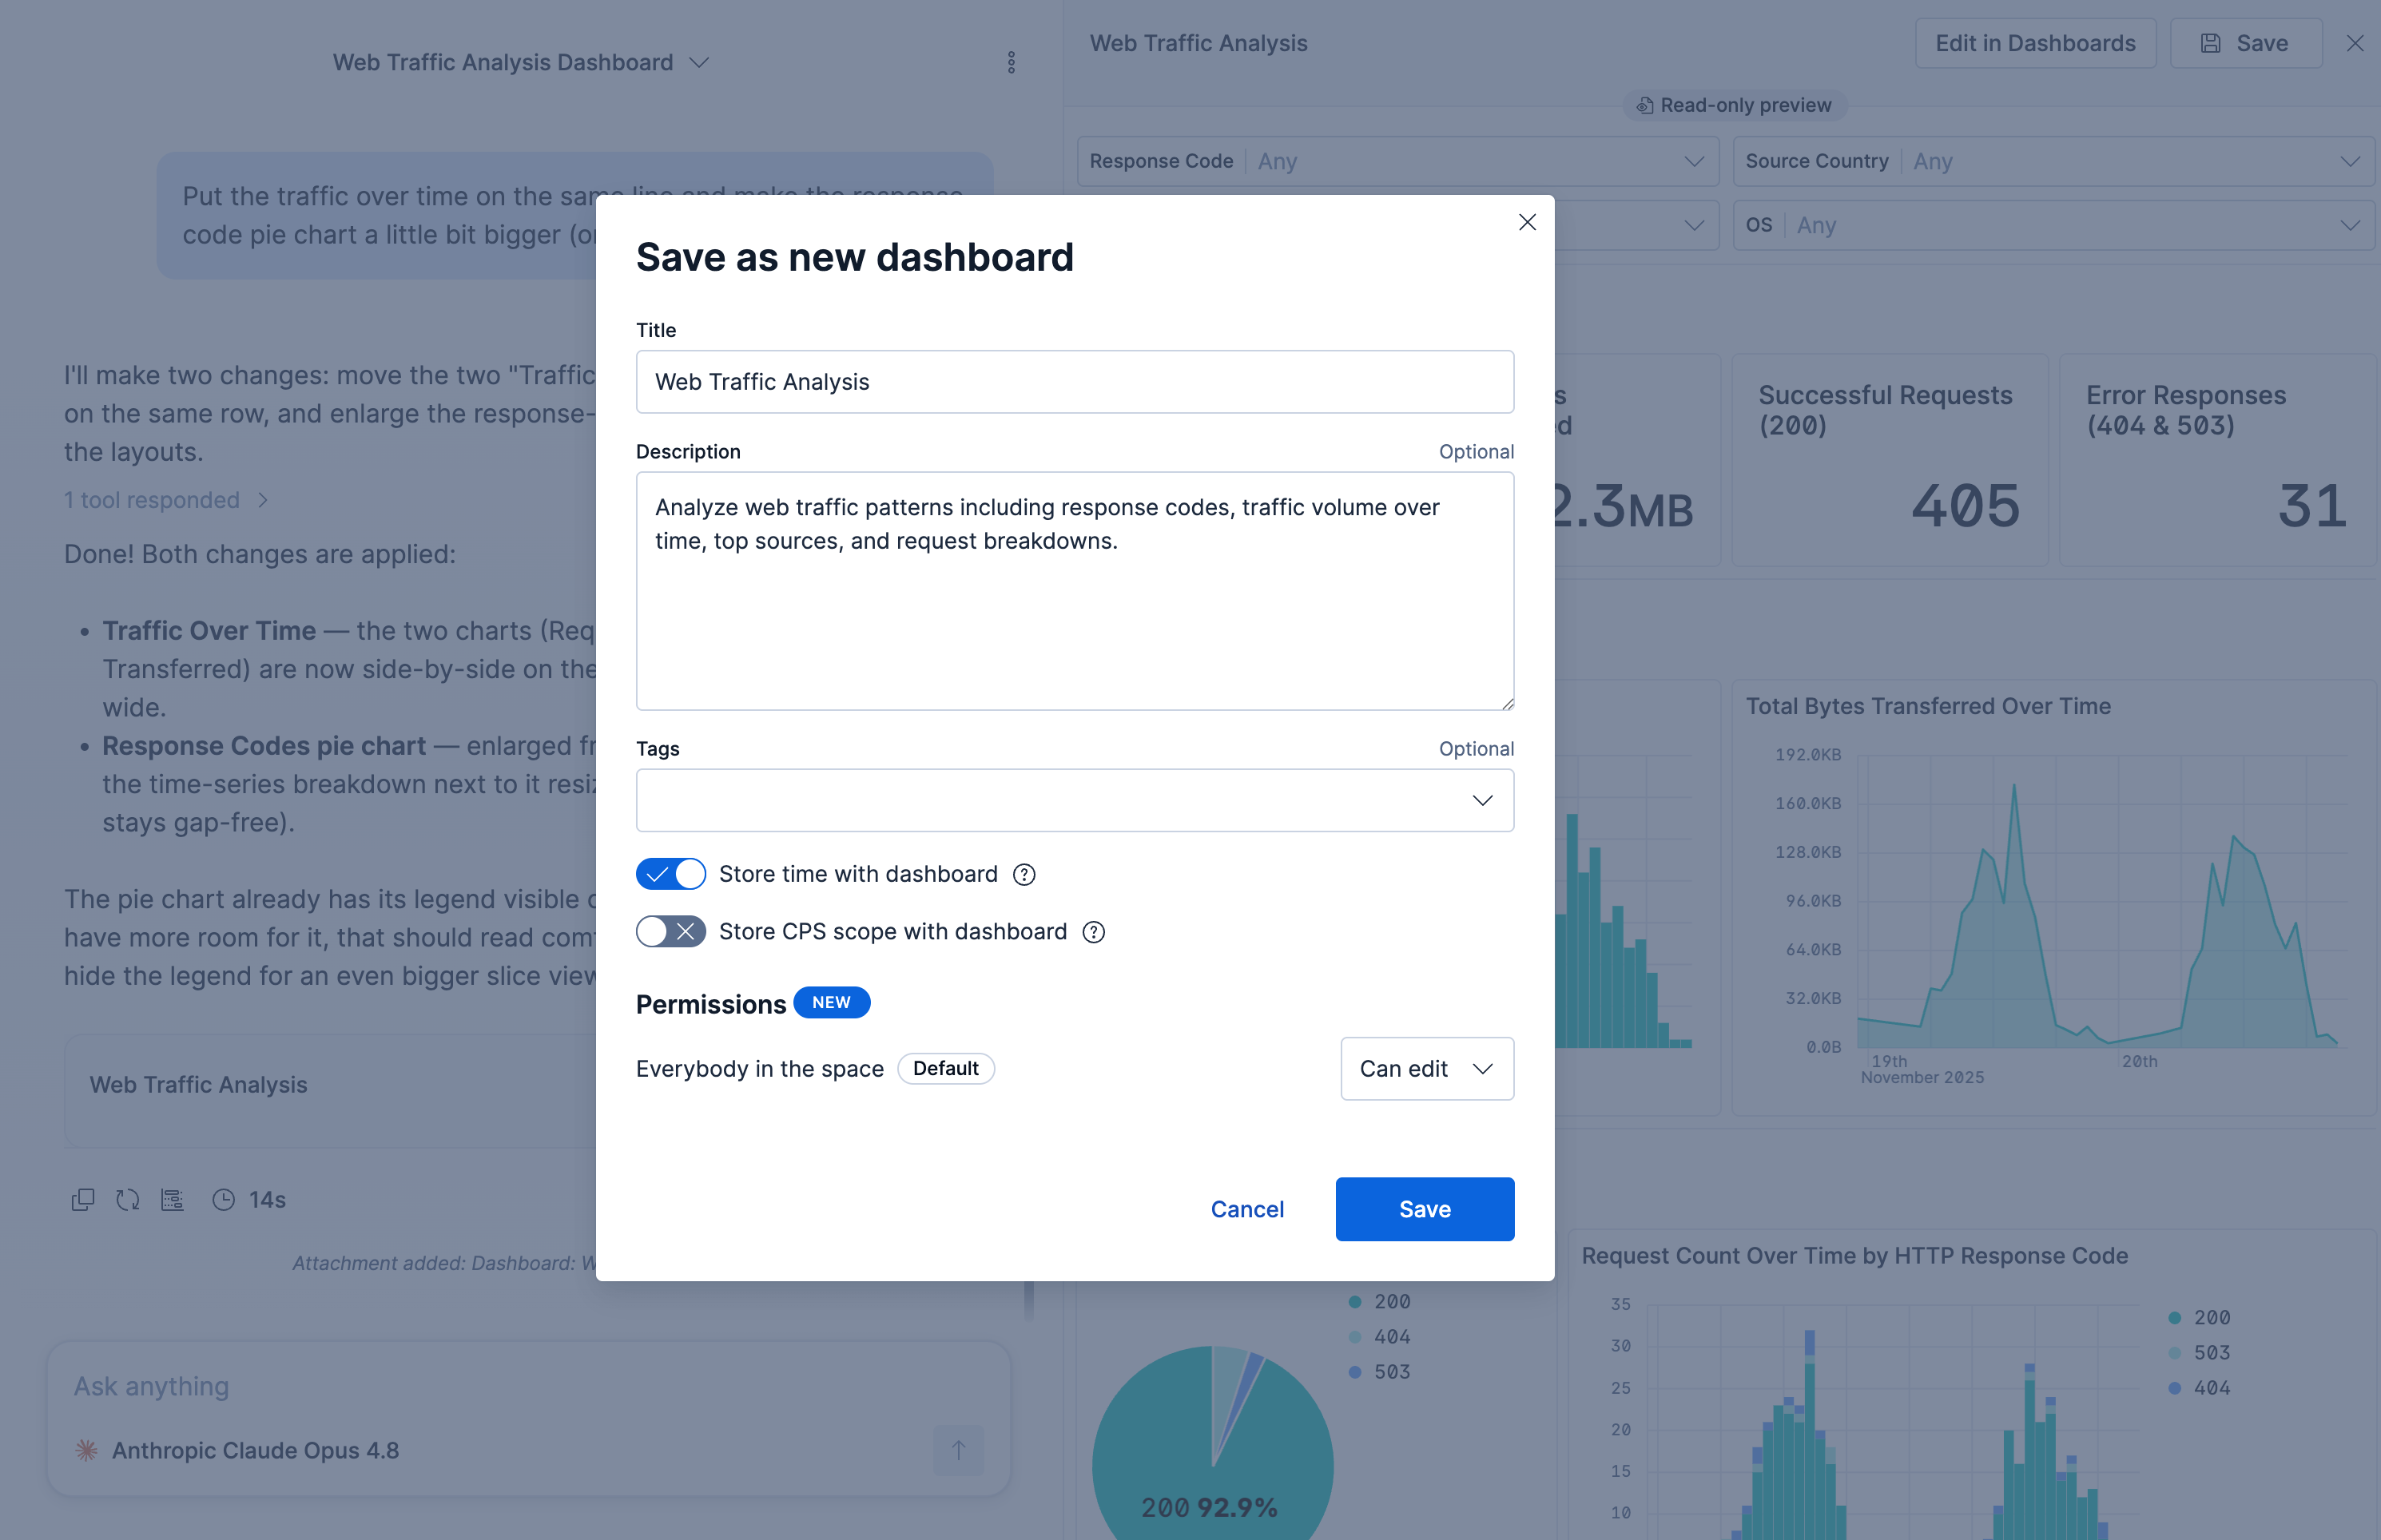Close the dashboard preview panel
The height and width of the screenshot is (1540, 2381).
pos(2355,43)
